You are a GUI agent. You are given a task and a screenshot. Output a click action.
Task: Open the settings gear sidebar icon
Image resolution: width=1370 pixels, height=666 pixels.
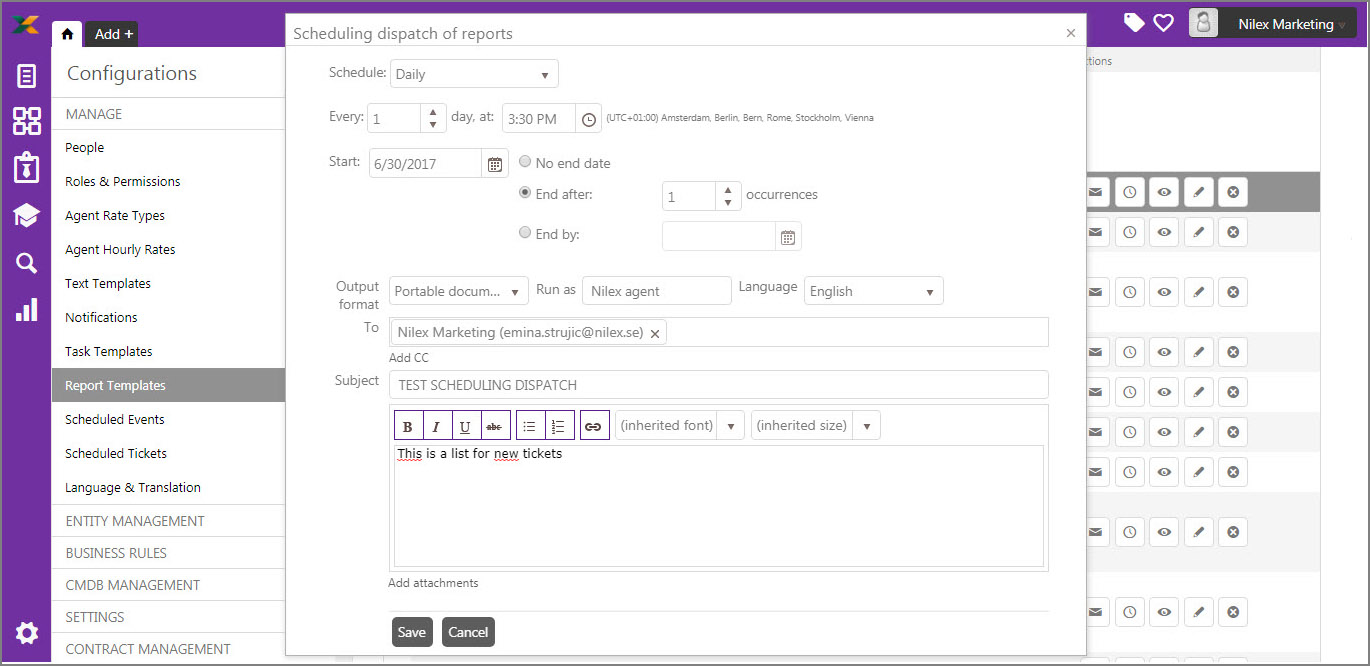[x=26, y=632]
